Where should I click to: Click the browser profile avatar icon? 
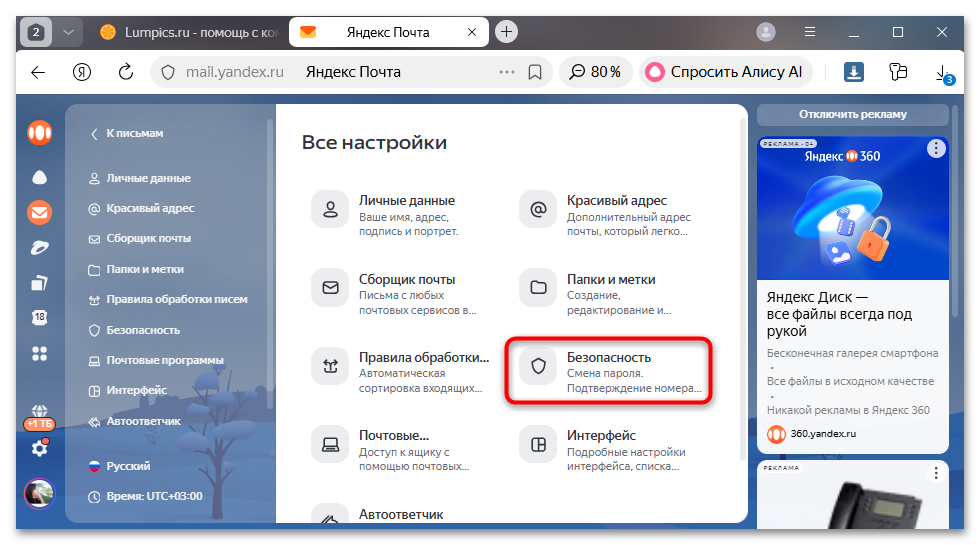(x=766, y=32)
